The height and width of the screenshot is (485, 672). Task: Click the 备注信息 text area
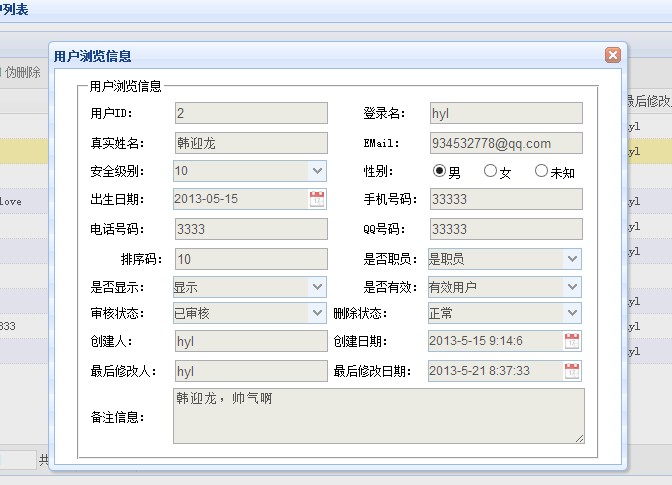tap(379, 416)
